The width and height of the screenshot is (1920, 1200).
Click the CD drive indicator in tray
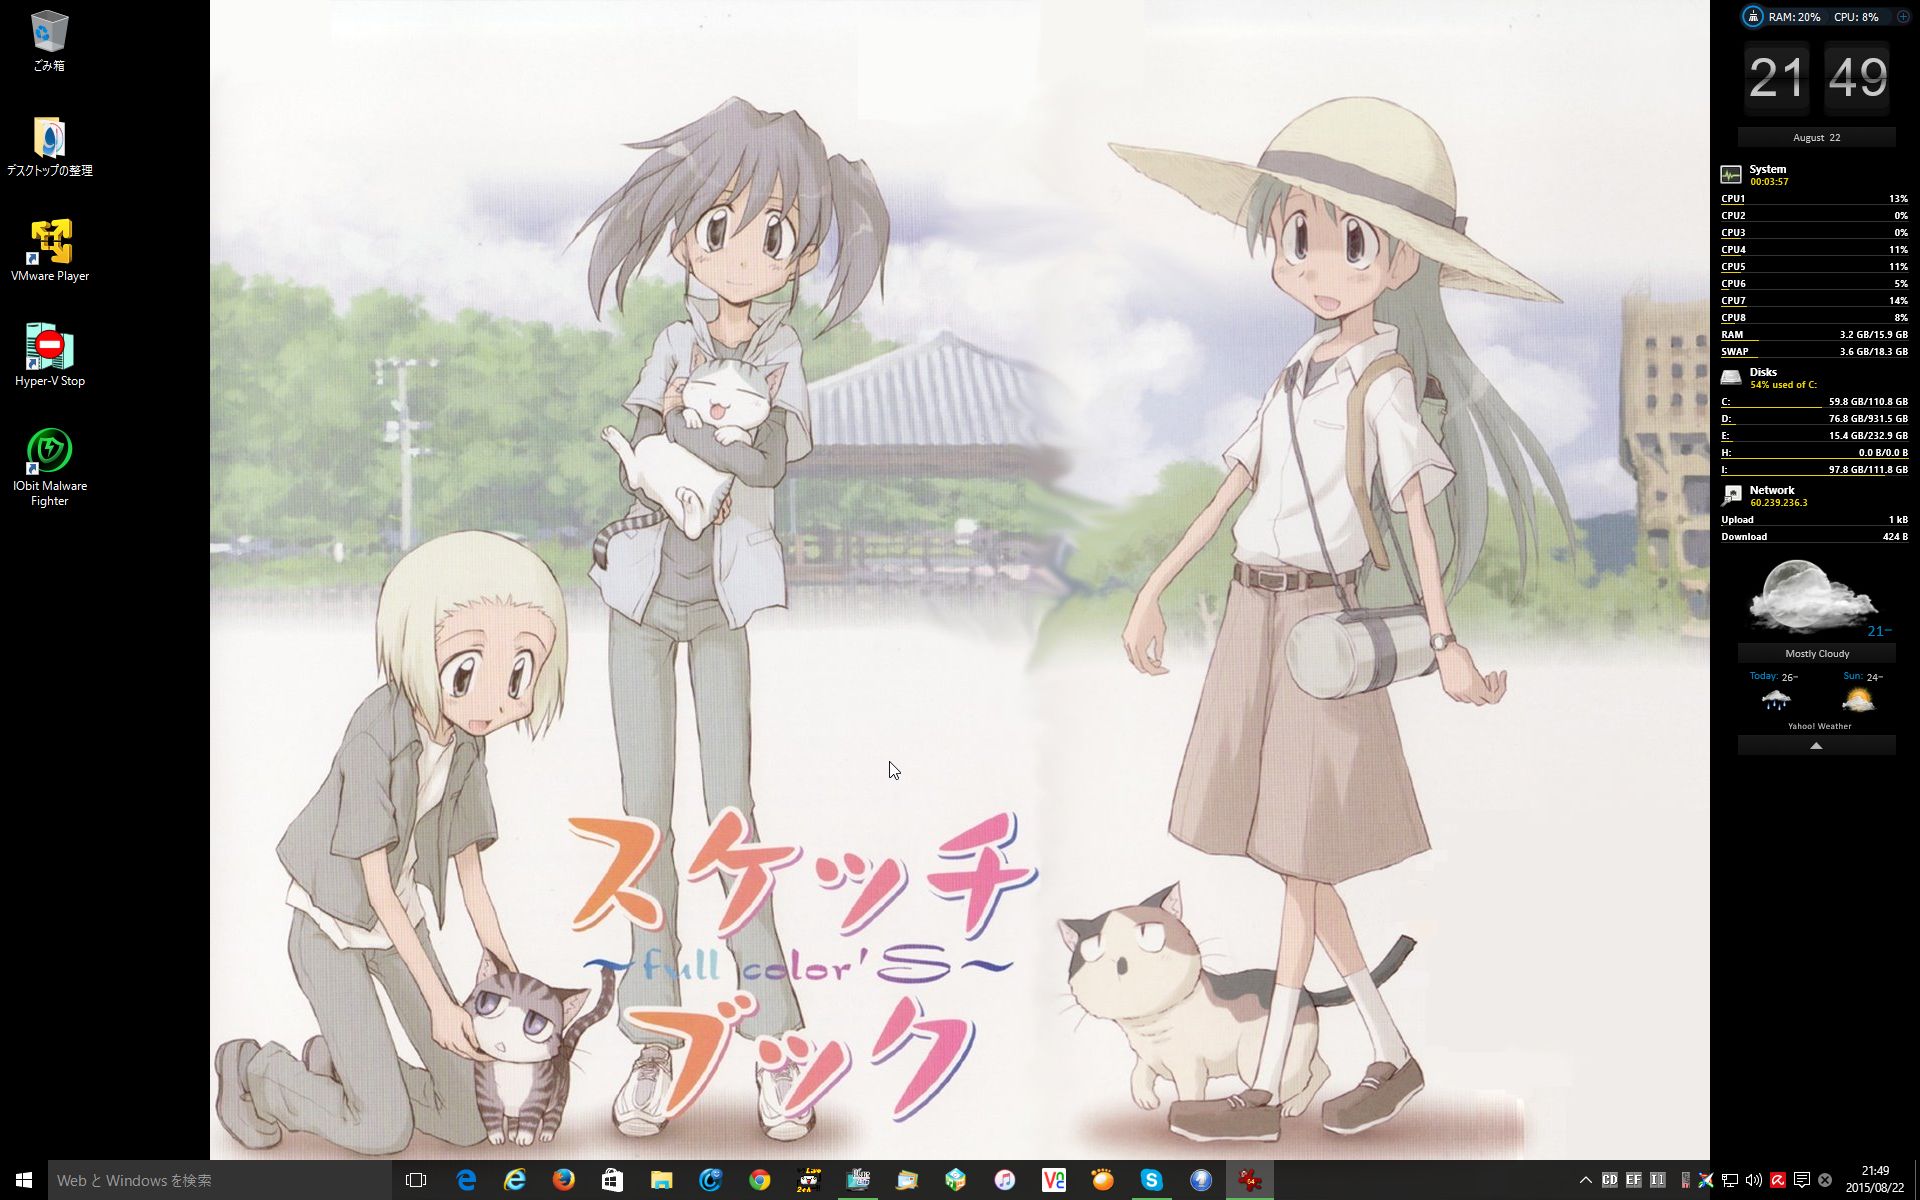1610,1180
